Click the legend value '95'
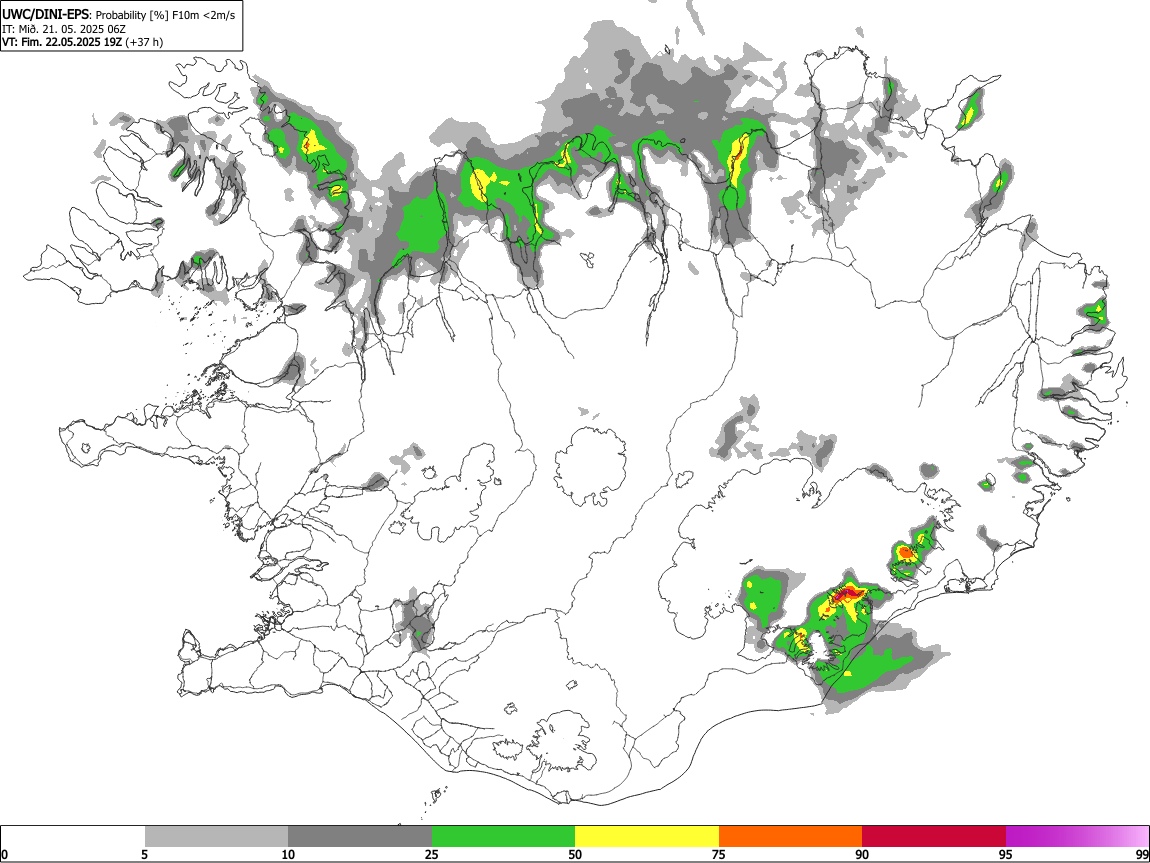The image size is (1150, 863). click(1006, 854)
